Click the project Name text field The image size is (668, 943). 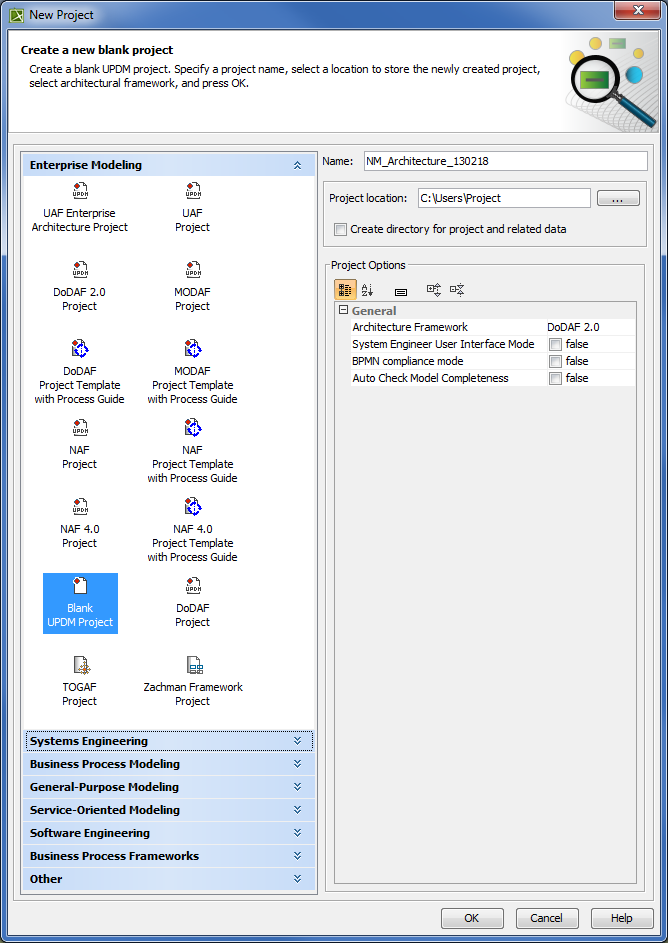click(505, 161)
